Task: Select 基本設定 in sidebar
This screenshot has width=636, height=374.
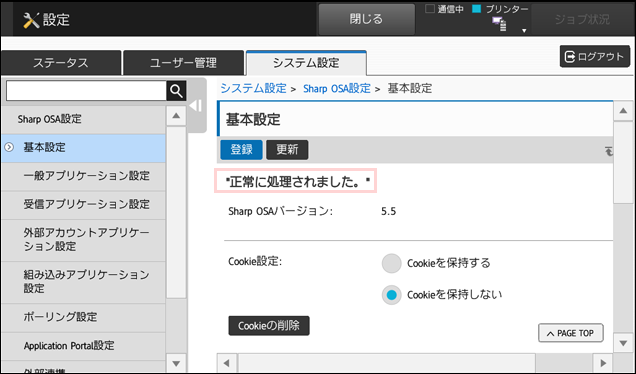Action: [84, 148]
